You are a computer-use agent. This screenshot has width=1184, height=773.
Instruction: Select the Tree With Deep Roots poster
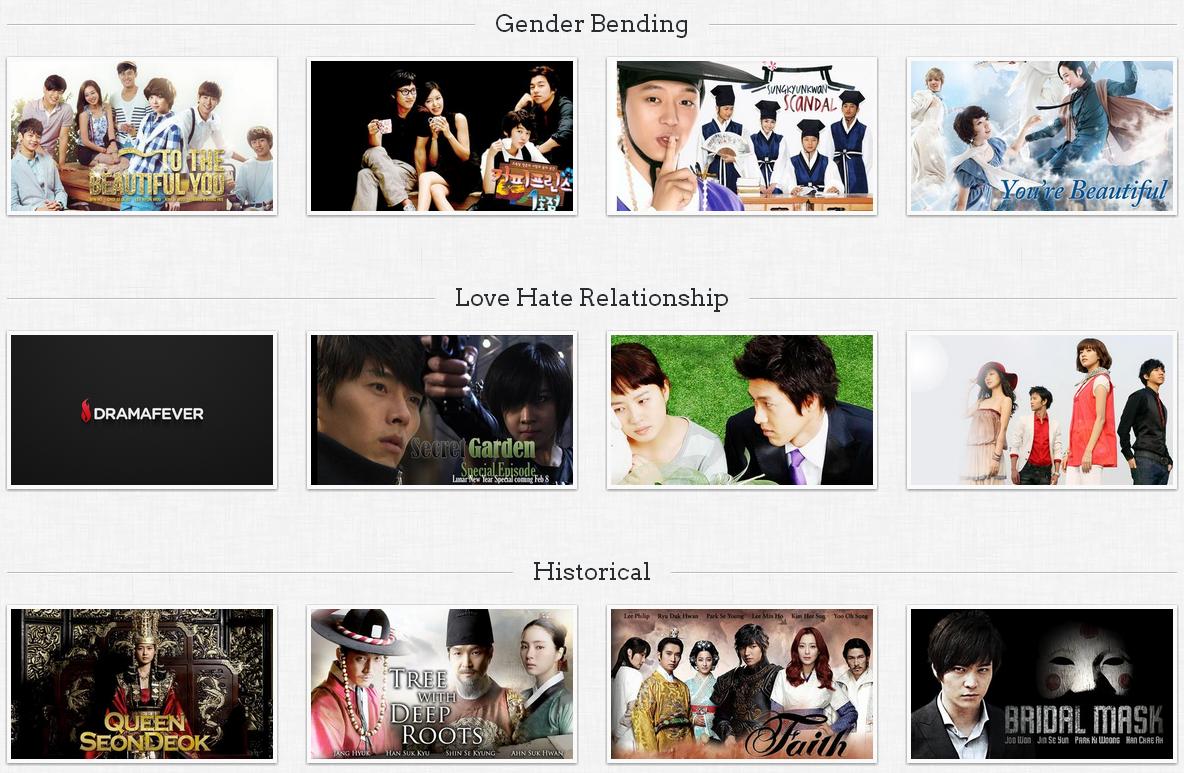click(x=442, y=684)
